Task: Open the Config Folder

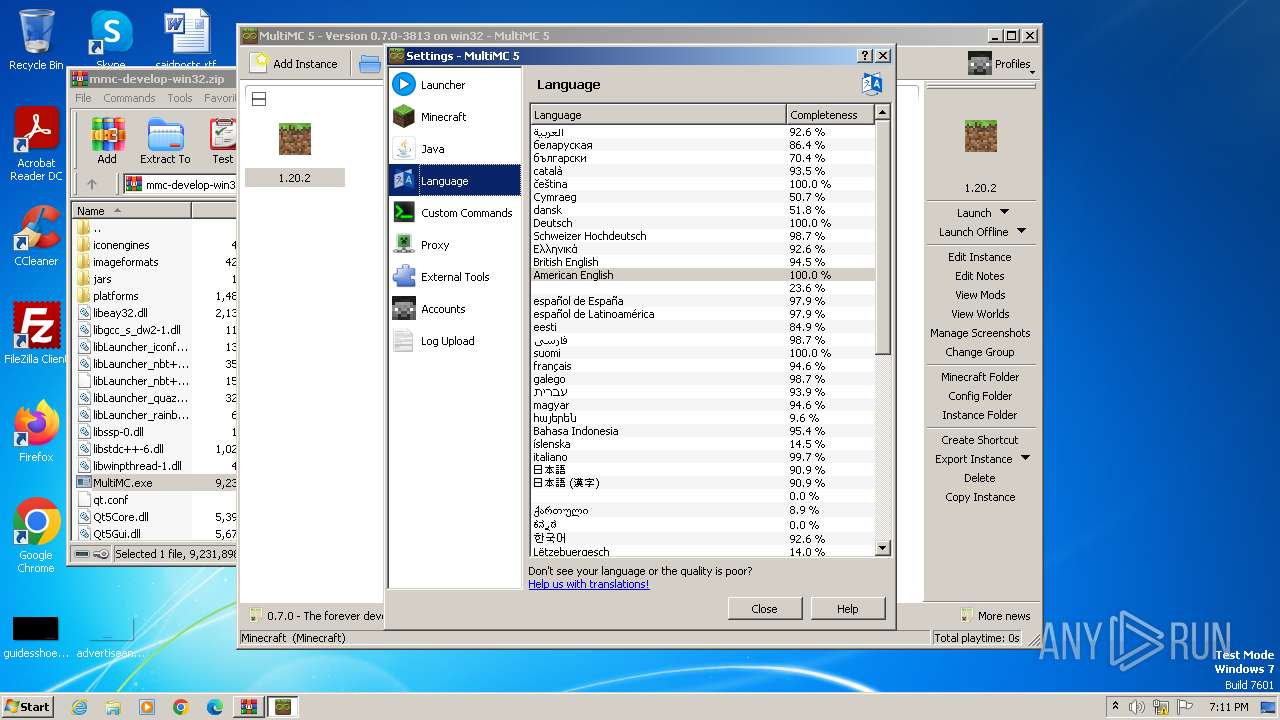Action: click(979, 396)
